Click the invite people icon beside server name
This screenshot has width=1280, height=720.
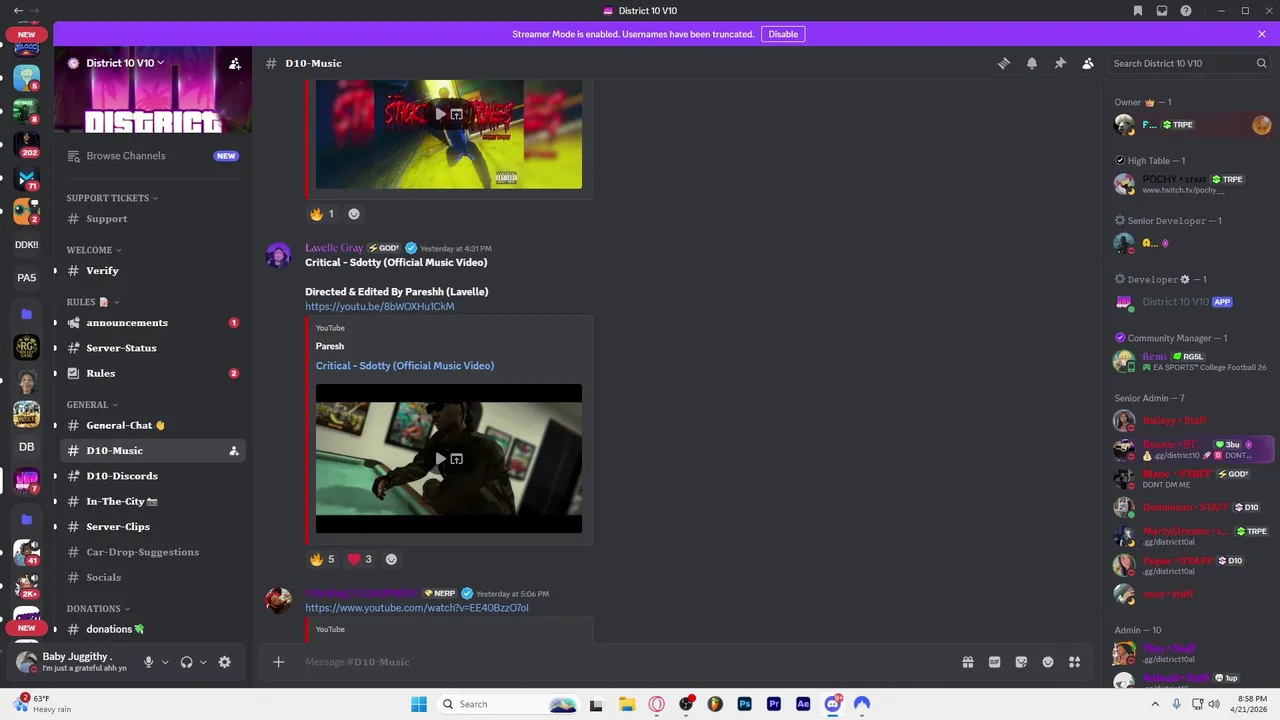point(235,63)
